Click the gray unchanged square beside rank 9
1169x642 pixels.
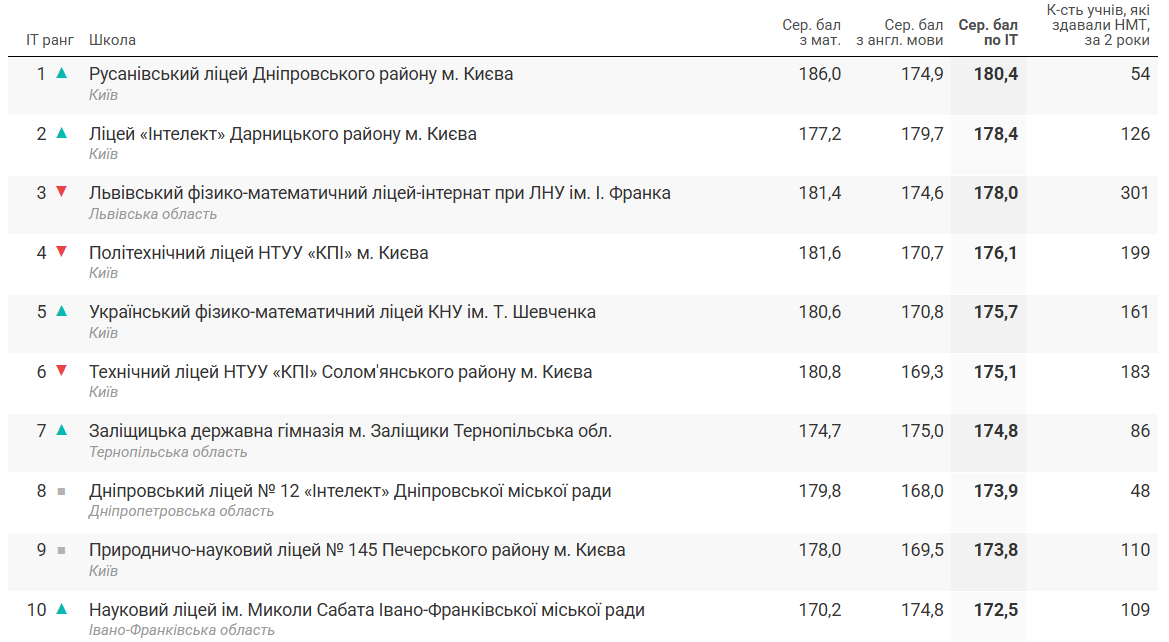[61, 550]
